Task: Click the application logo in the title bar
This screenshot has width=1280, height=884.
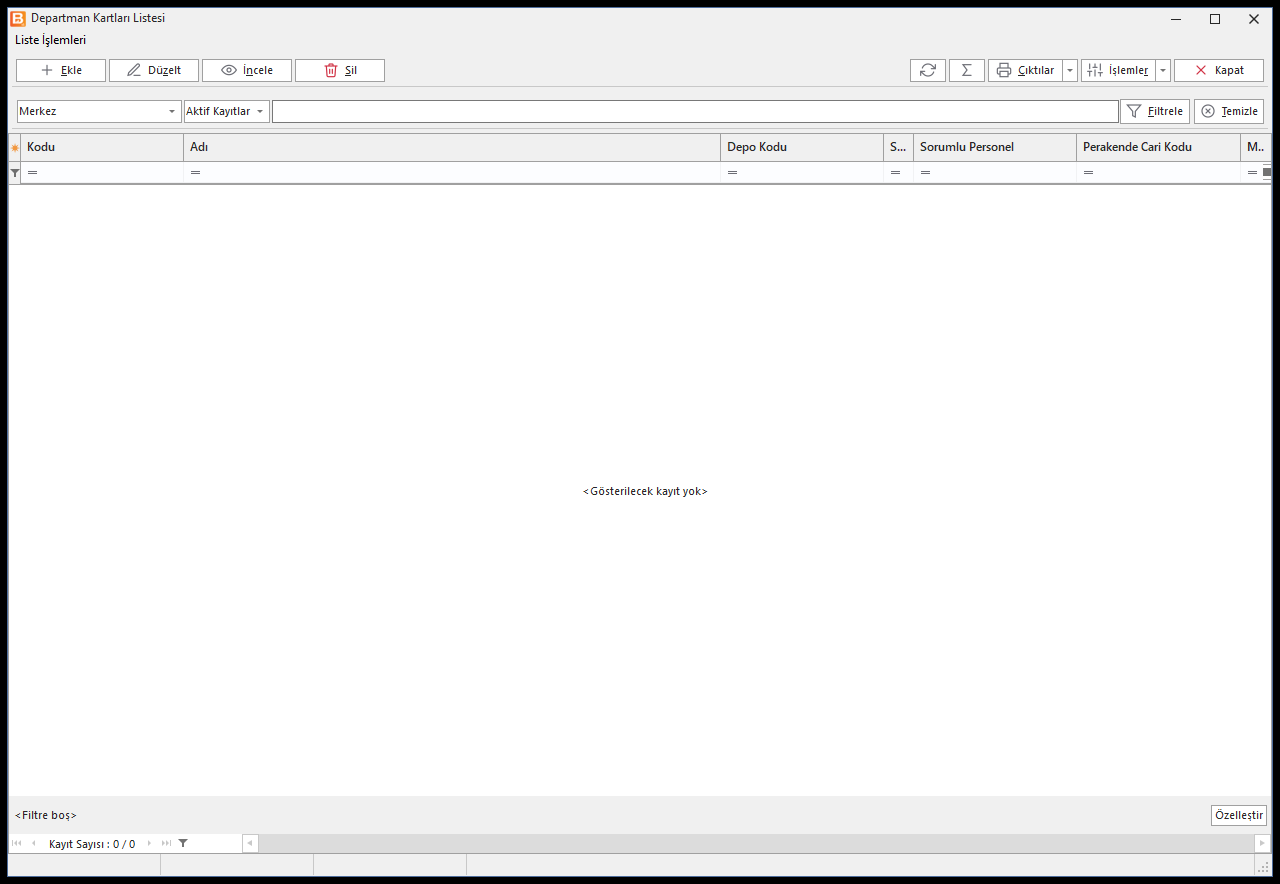Action: click(x=18, y=18)
